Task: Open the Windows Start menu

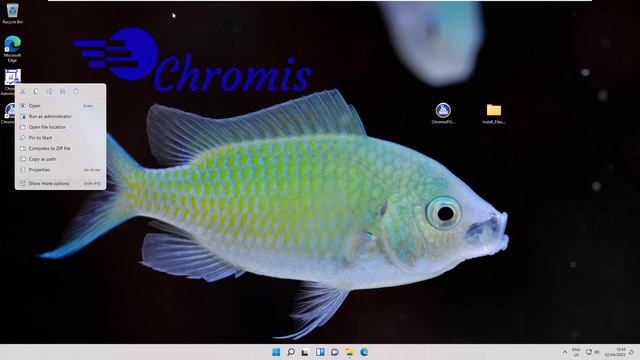Action: pos(276,352)
